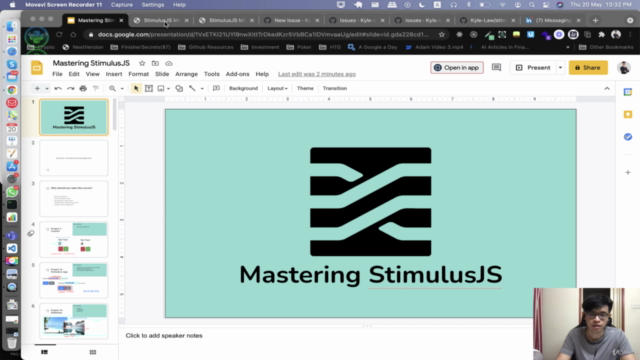The height and width of the screenshot is (360, 640).
Task: Check the cloud save status icon
Action: click(x=169, y=63)
